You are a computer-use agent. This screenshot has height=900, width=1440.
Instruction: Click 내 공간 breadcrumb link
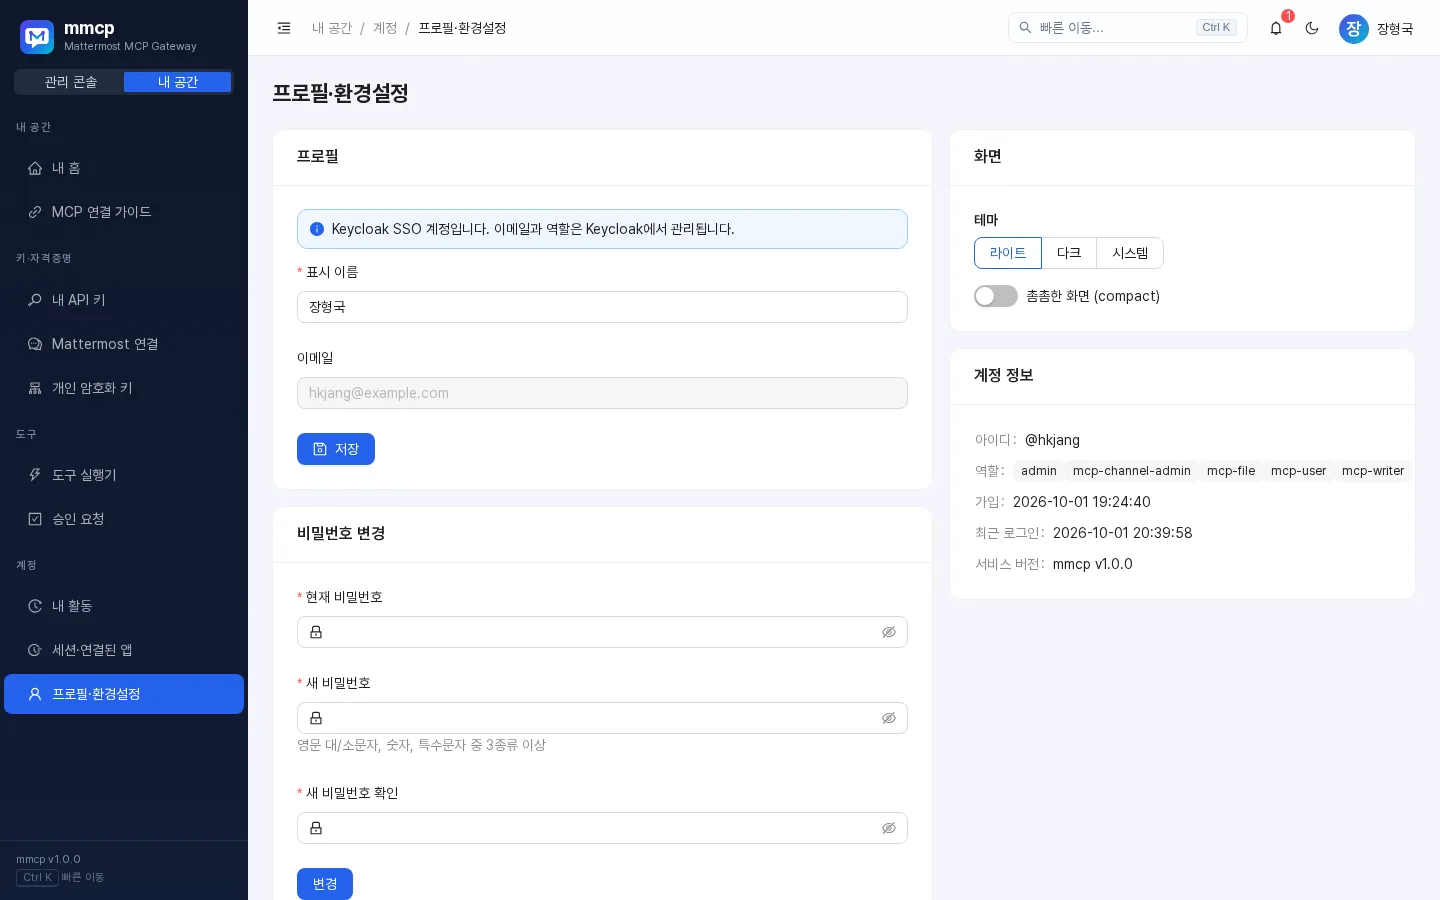pyautogui.click(x=332, y=28)
